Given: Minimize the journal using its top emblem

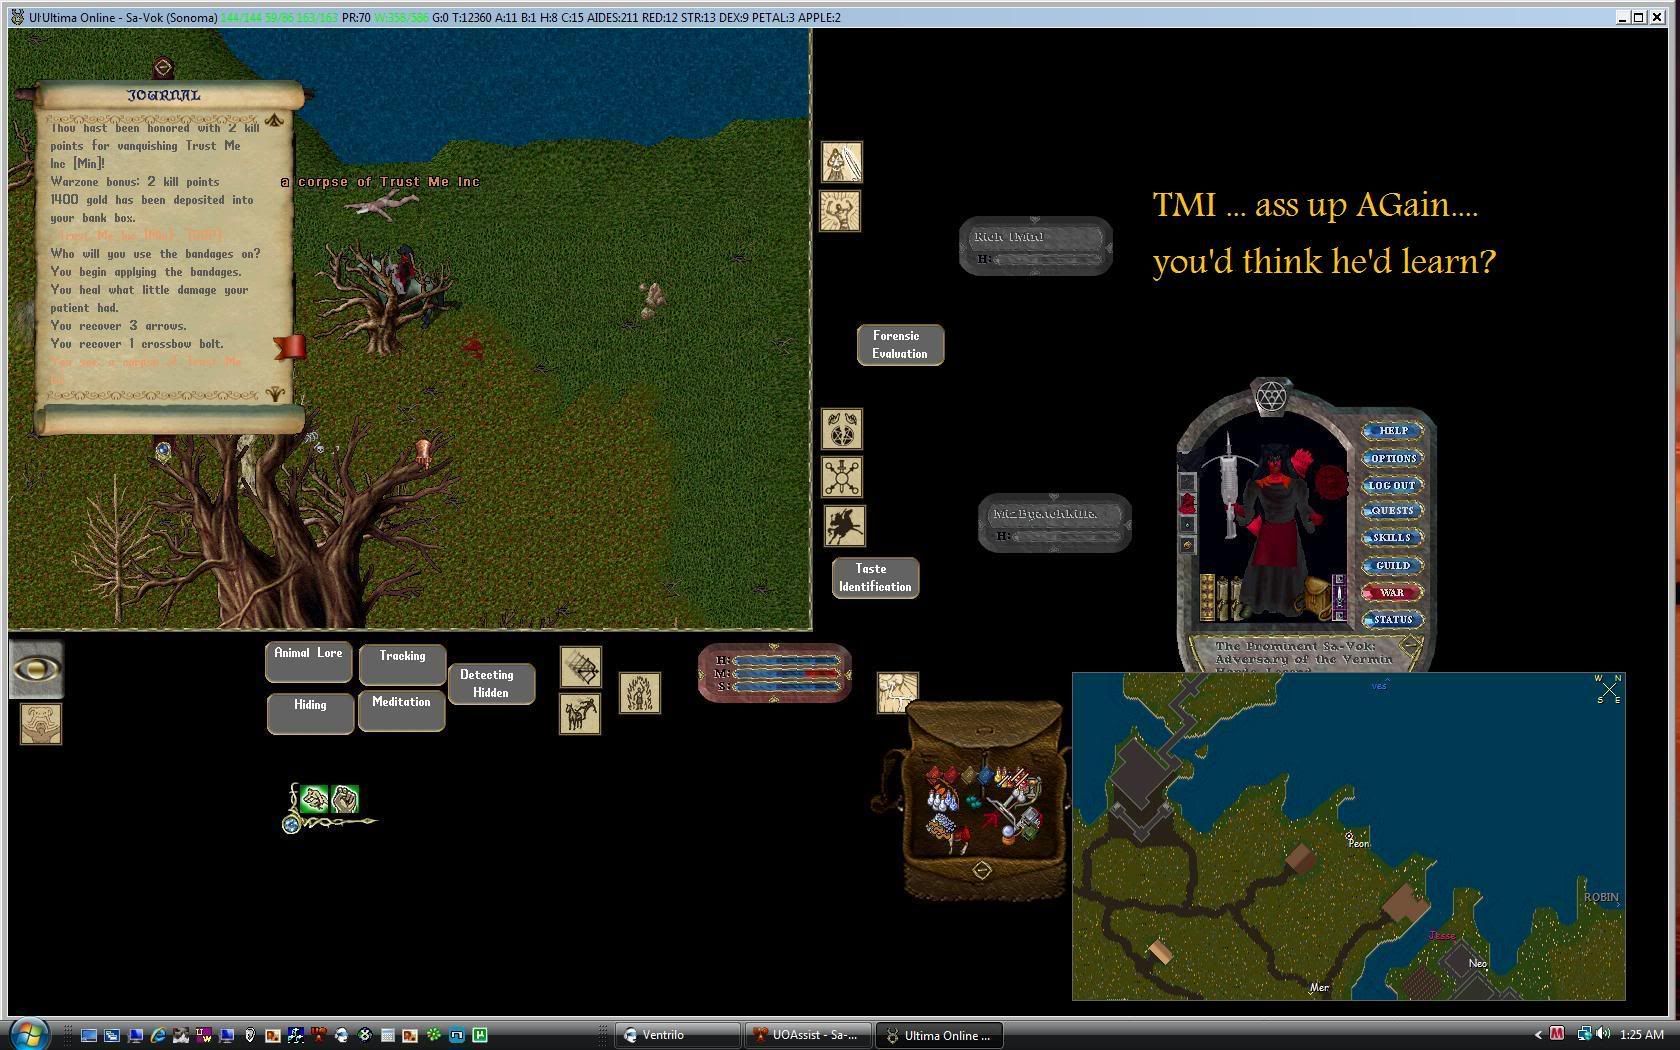Looking at the screenshot, I should [x=163, y=68].
